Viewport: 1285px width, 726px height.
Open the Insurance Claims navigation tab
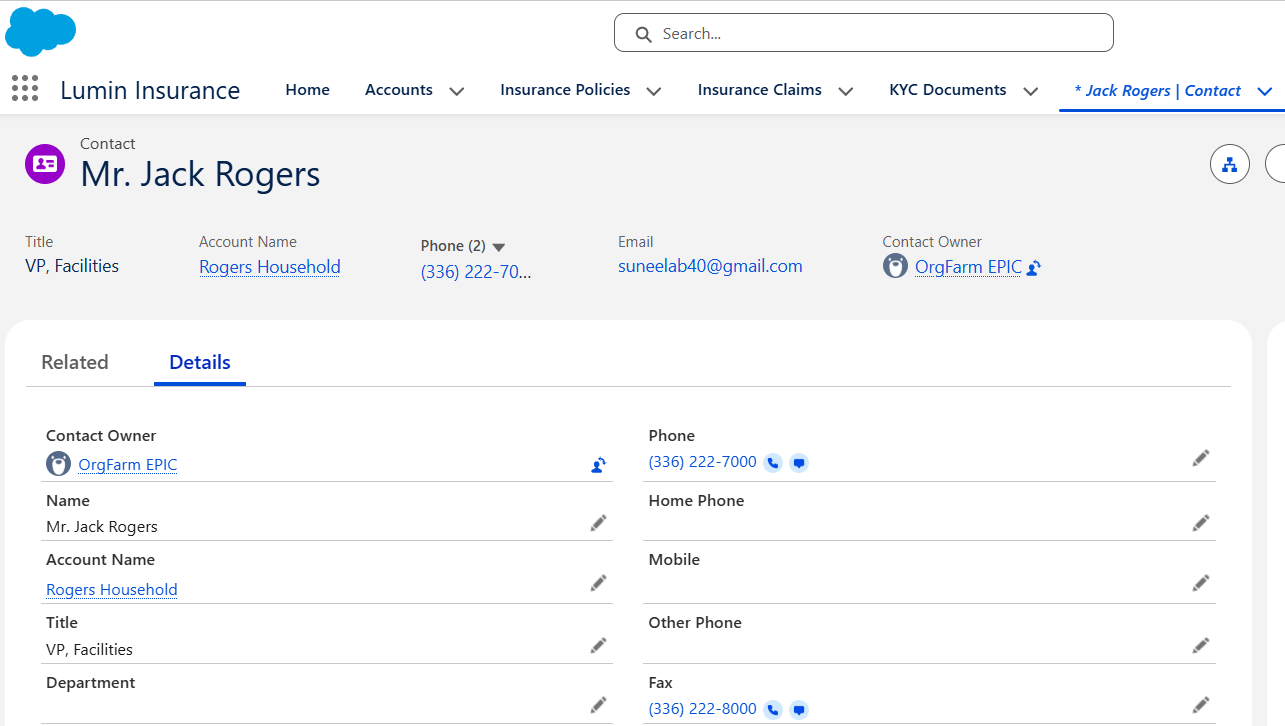[x=760, y=90]
